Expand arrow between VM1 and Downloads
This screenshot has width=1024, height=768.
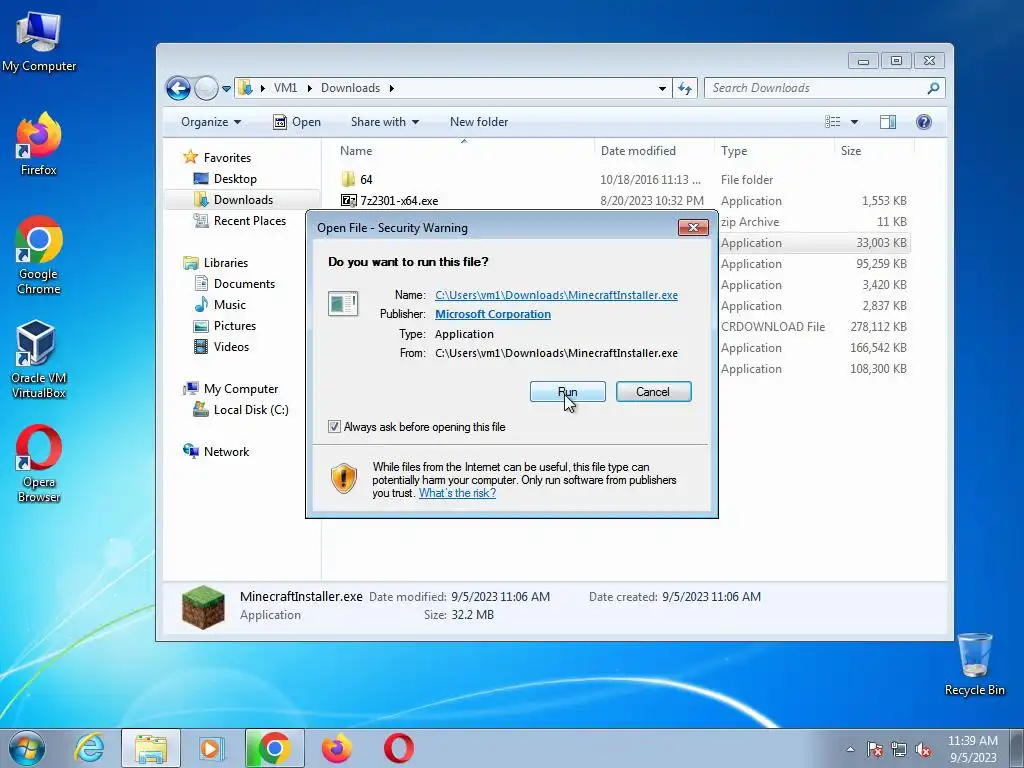(x=309, y=88)
